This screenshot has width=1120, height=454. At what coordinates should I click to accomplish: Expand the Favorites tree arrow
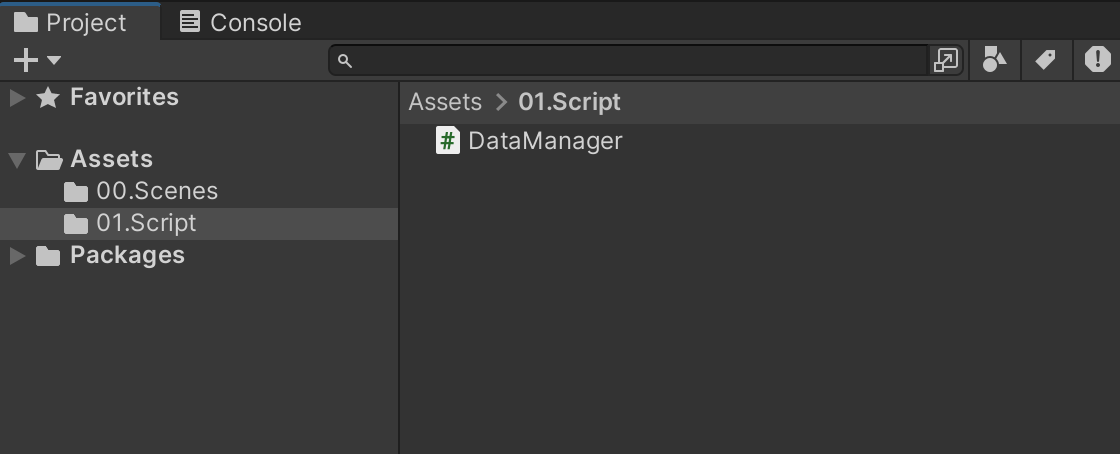(x=17, y=97)
